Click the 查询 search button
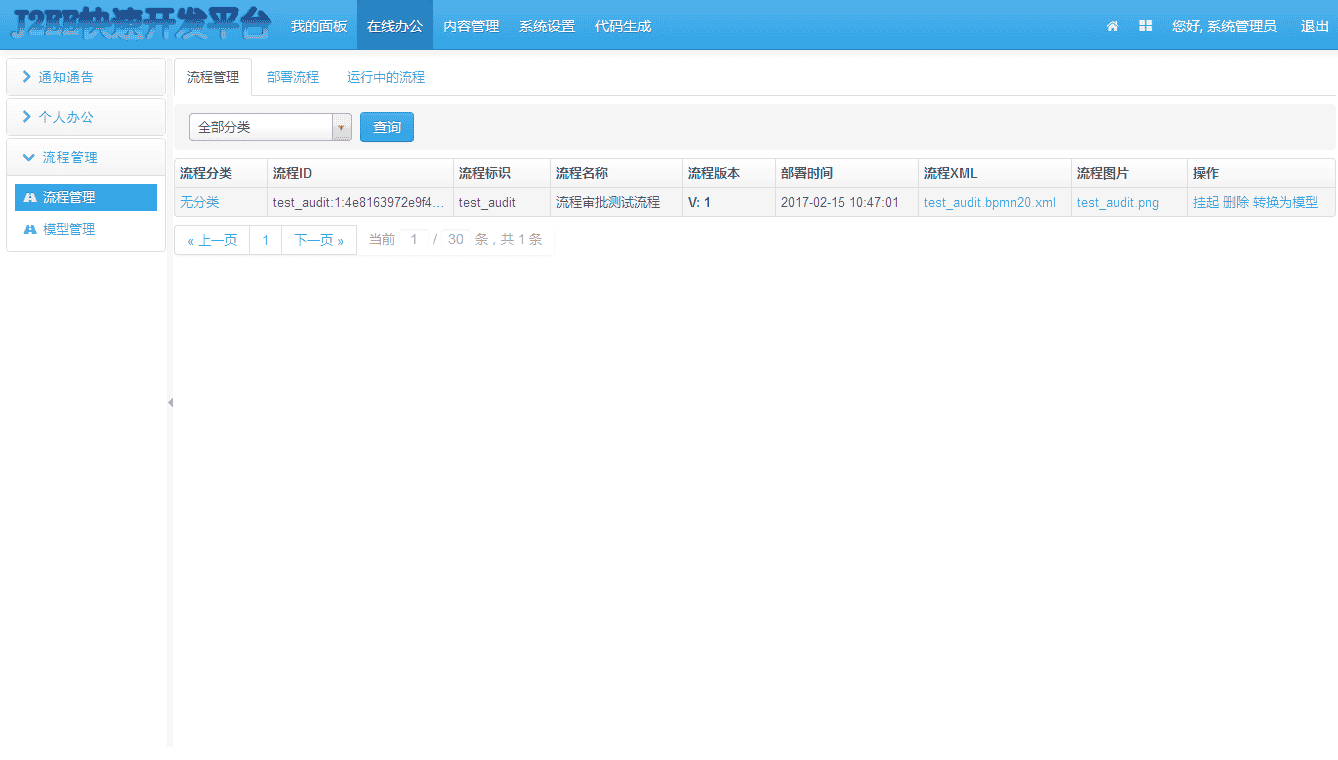Screen dimensions: 1338x760 click(x=386, y=127)
